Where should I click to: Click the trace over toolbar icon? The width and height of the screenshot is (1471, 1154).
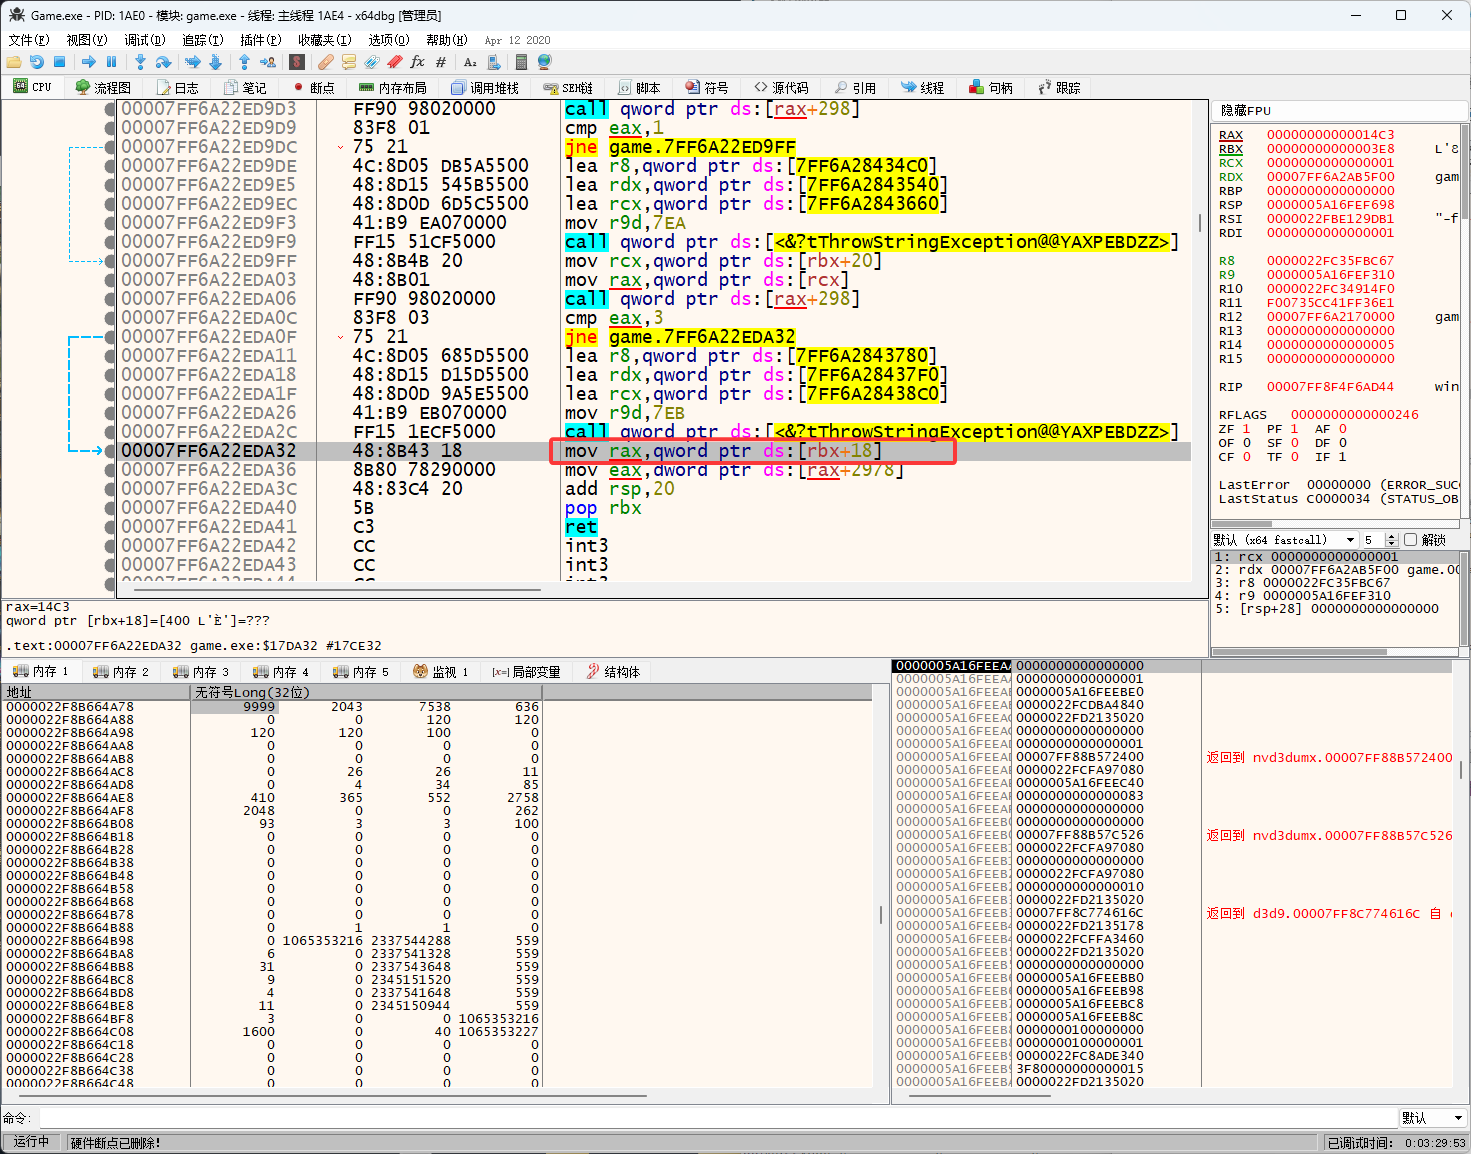215,62
